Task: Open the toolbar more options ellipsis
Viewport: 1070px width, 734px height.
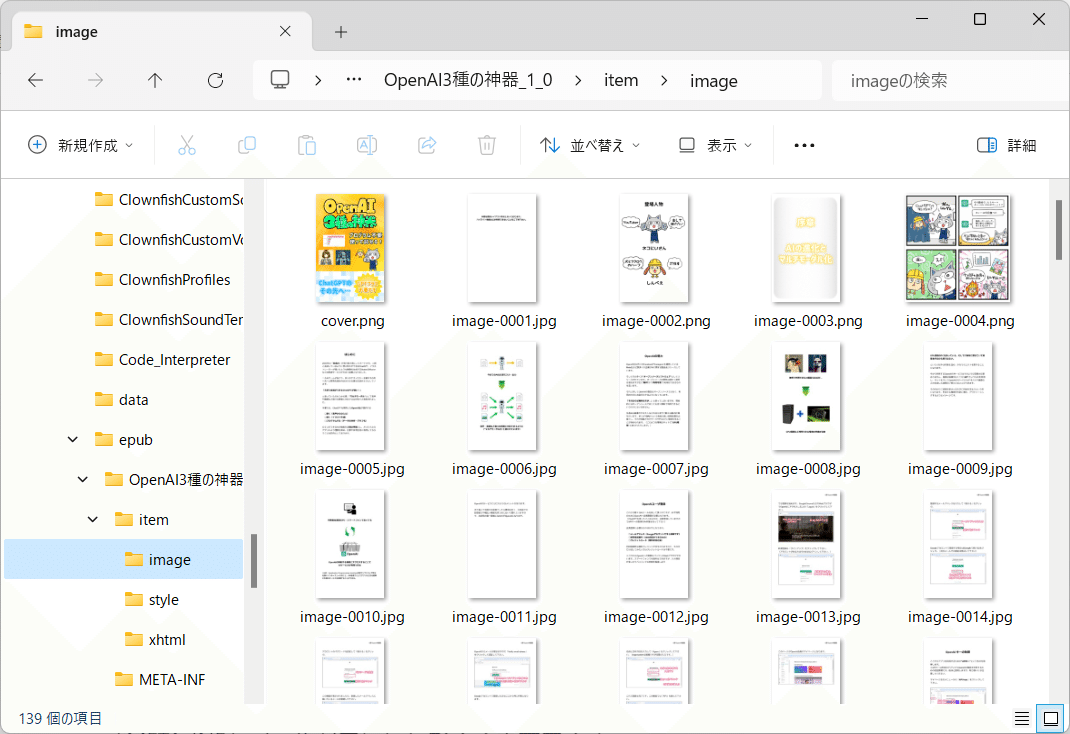Action: (x=805, y=145)
